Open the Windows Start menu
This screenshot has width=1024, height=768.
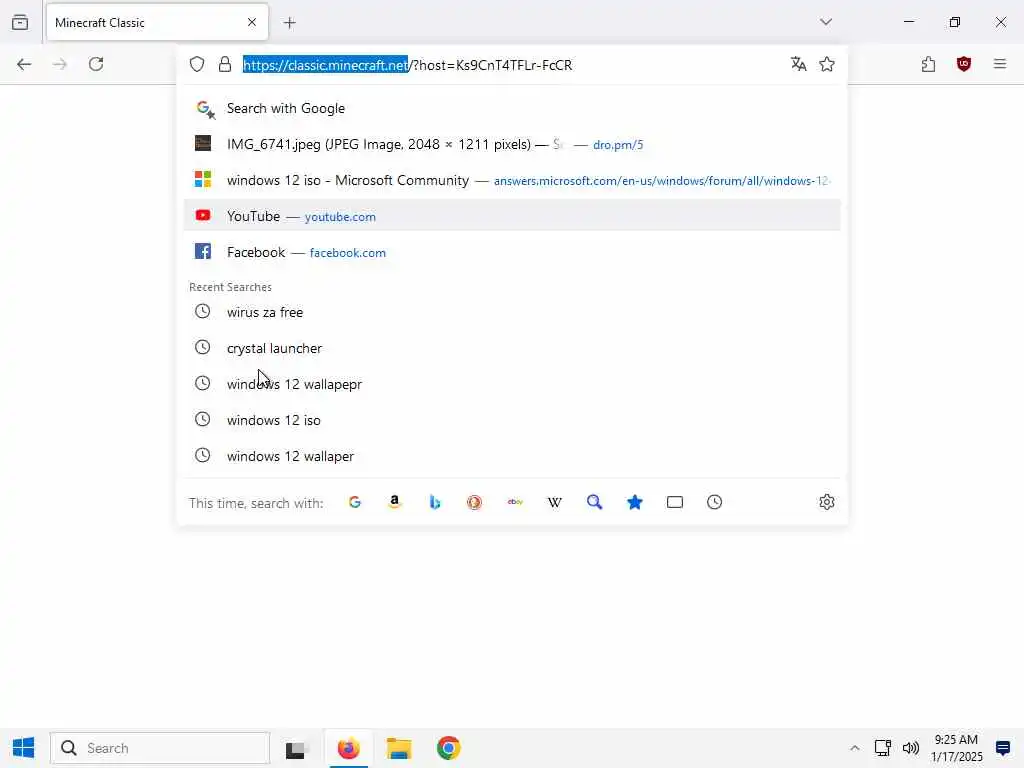pos(24,748)
